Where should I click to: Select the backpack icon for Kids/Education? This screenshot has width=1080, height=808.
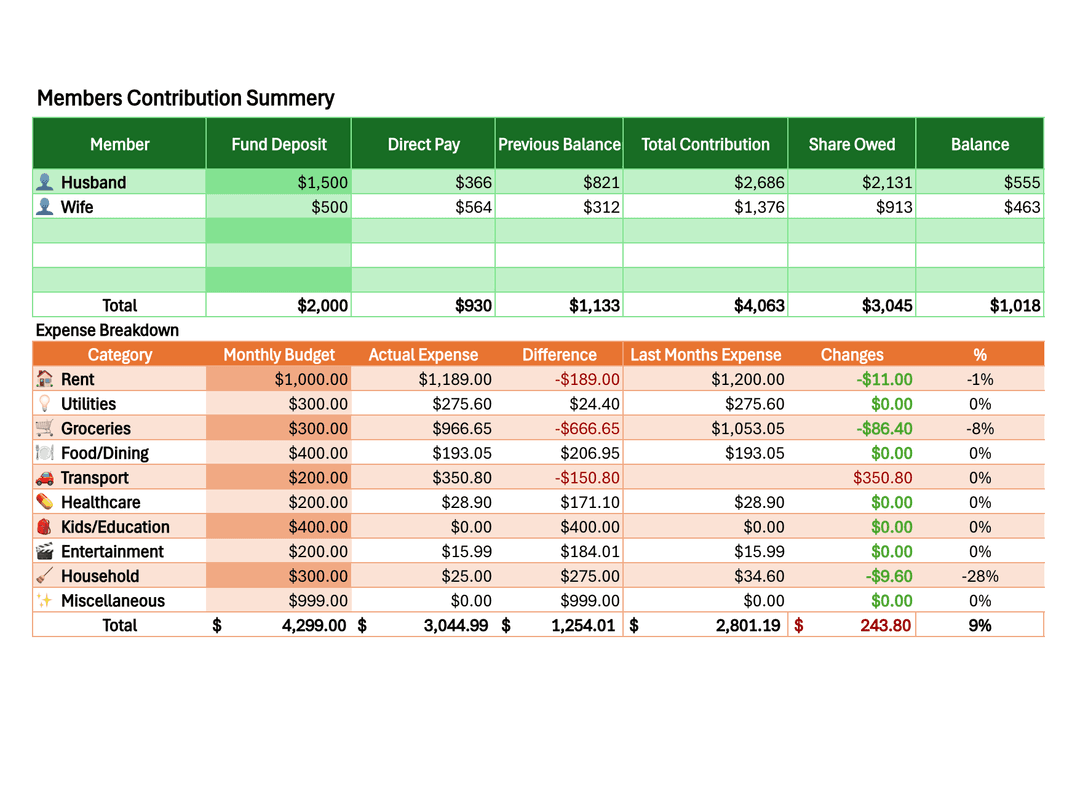pos(43,526)
